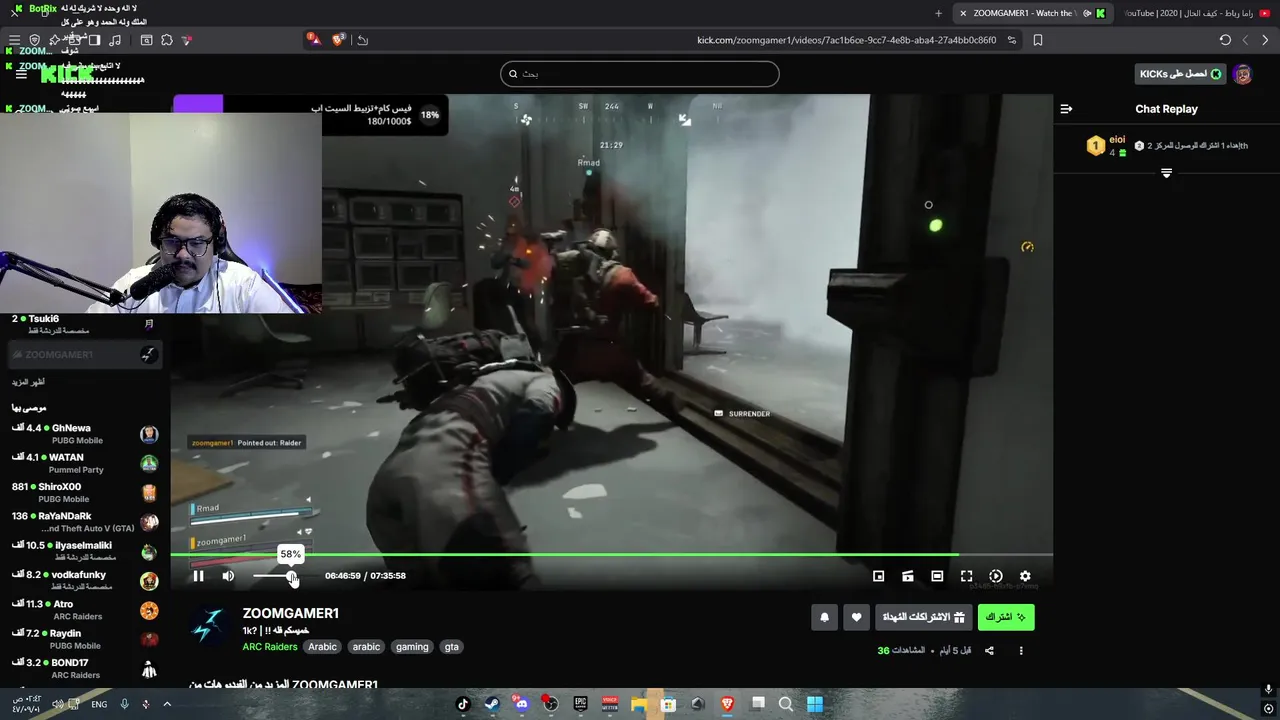Open gifted subscriptions button الاشتراكات المُهداة
Viewport: 1280px width, 720px height.
tap(923, 617)
